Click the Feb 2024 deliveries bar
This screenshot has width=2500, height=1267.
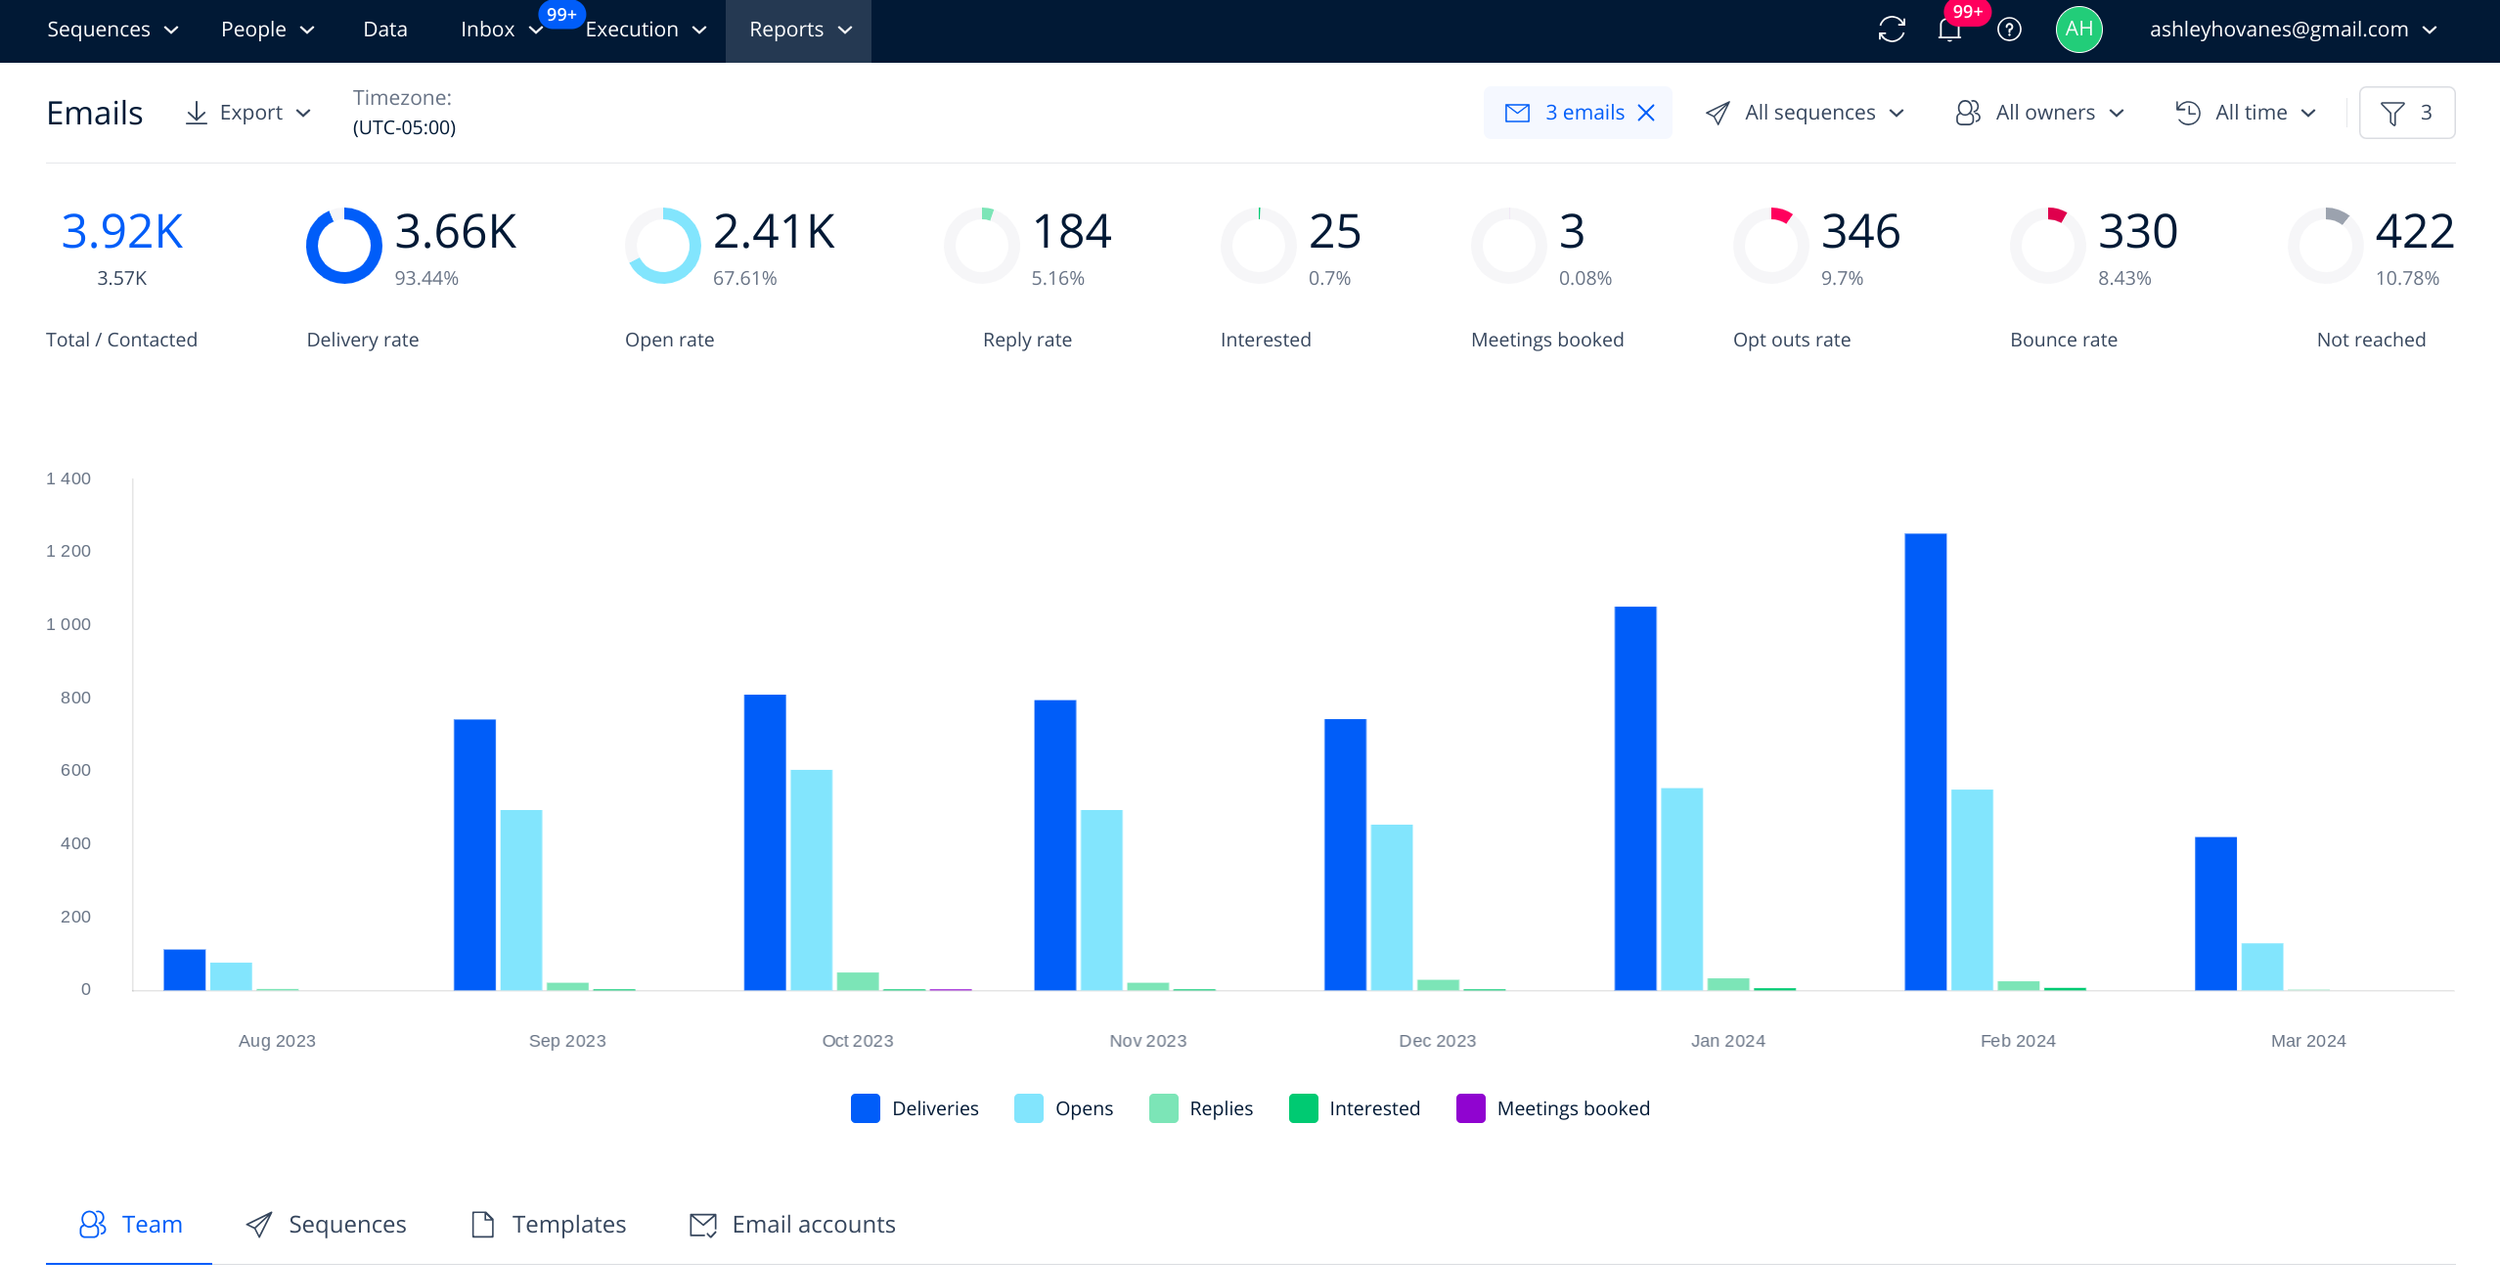[x=1925, y=762]
